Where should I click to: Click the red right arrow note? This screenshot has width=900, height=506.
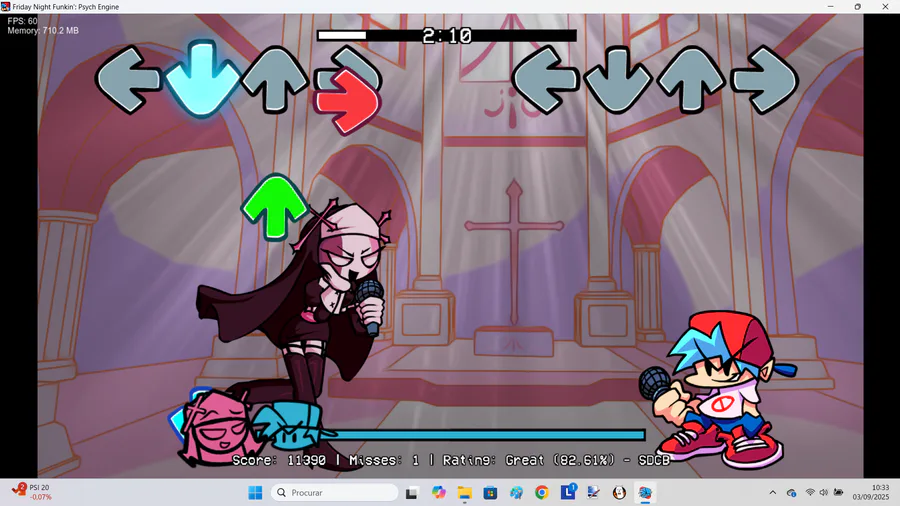tap(347, 101)
